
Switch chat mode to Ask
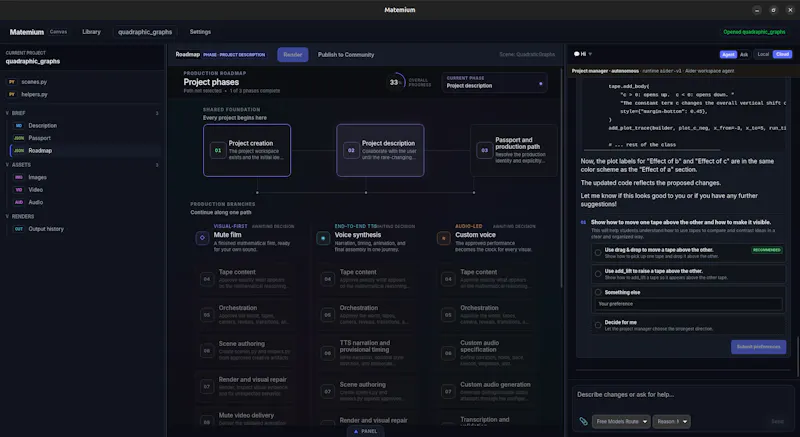point(744,54)
